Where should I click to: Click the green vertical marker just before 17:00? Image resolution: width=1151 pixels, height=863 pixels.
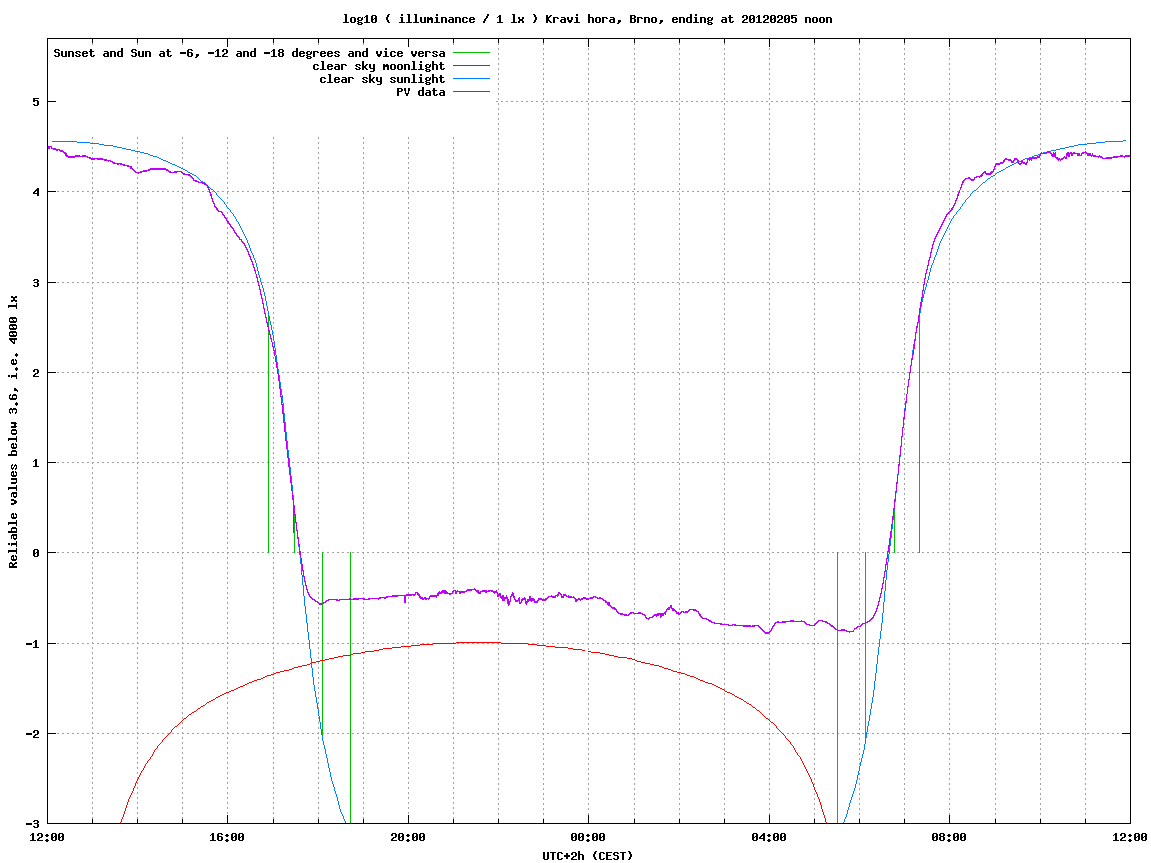269,433
